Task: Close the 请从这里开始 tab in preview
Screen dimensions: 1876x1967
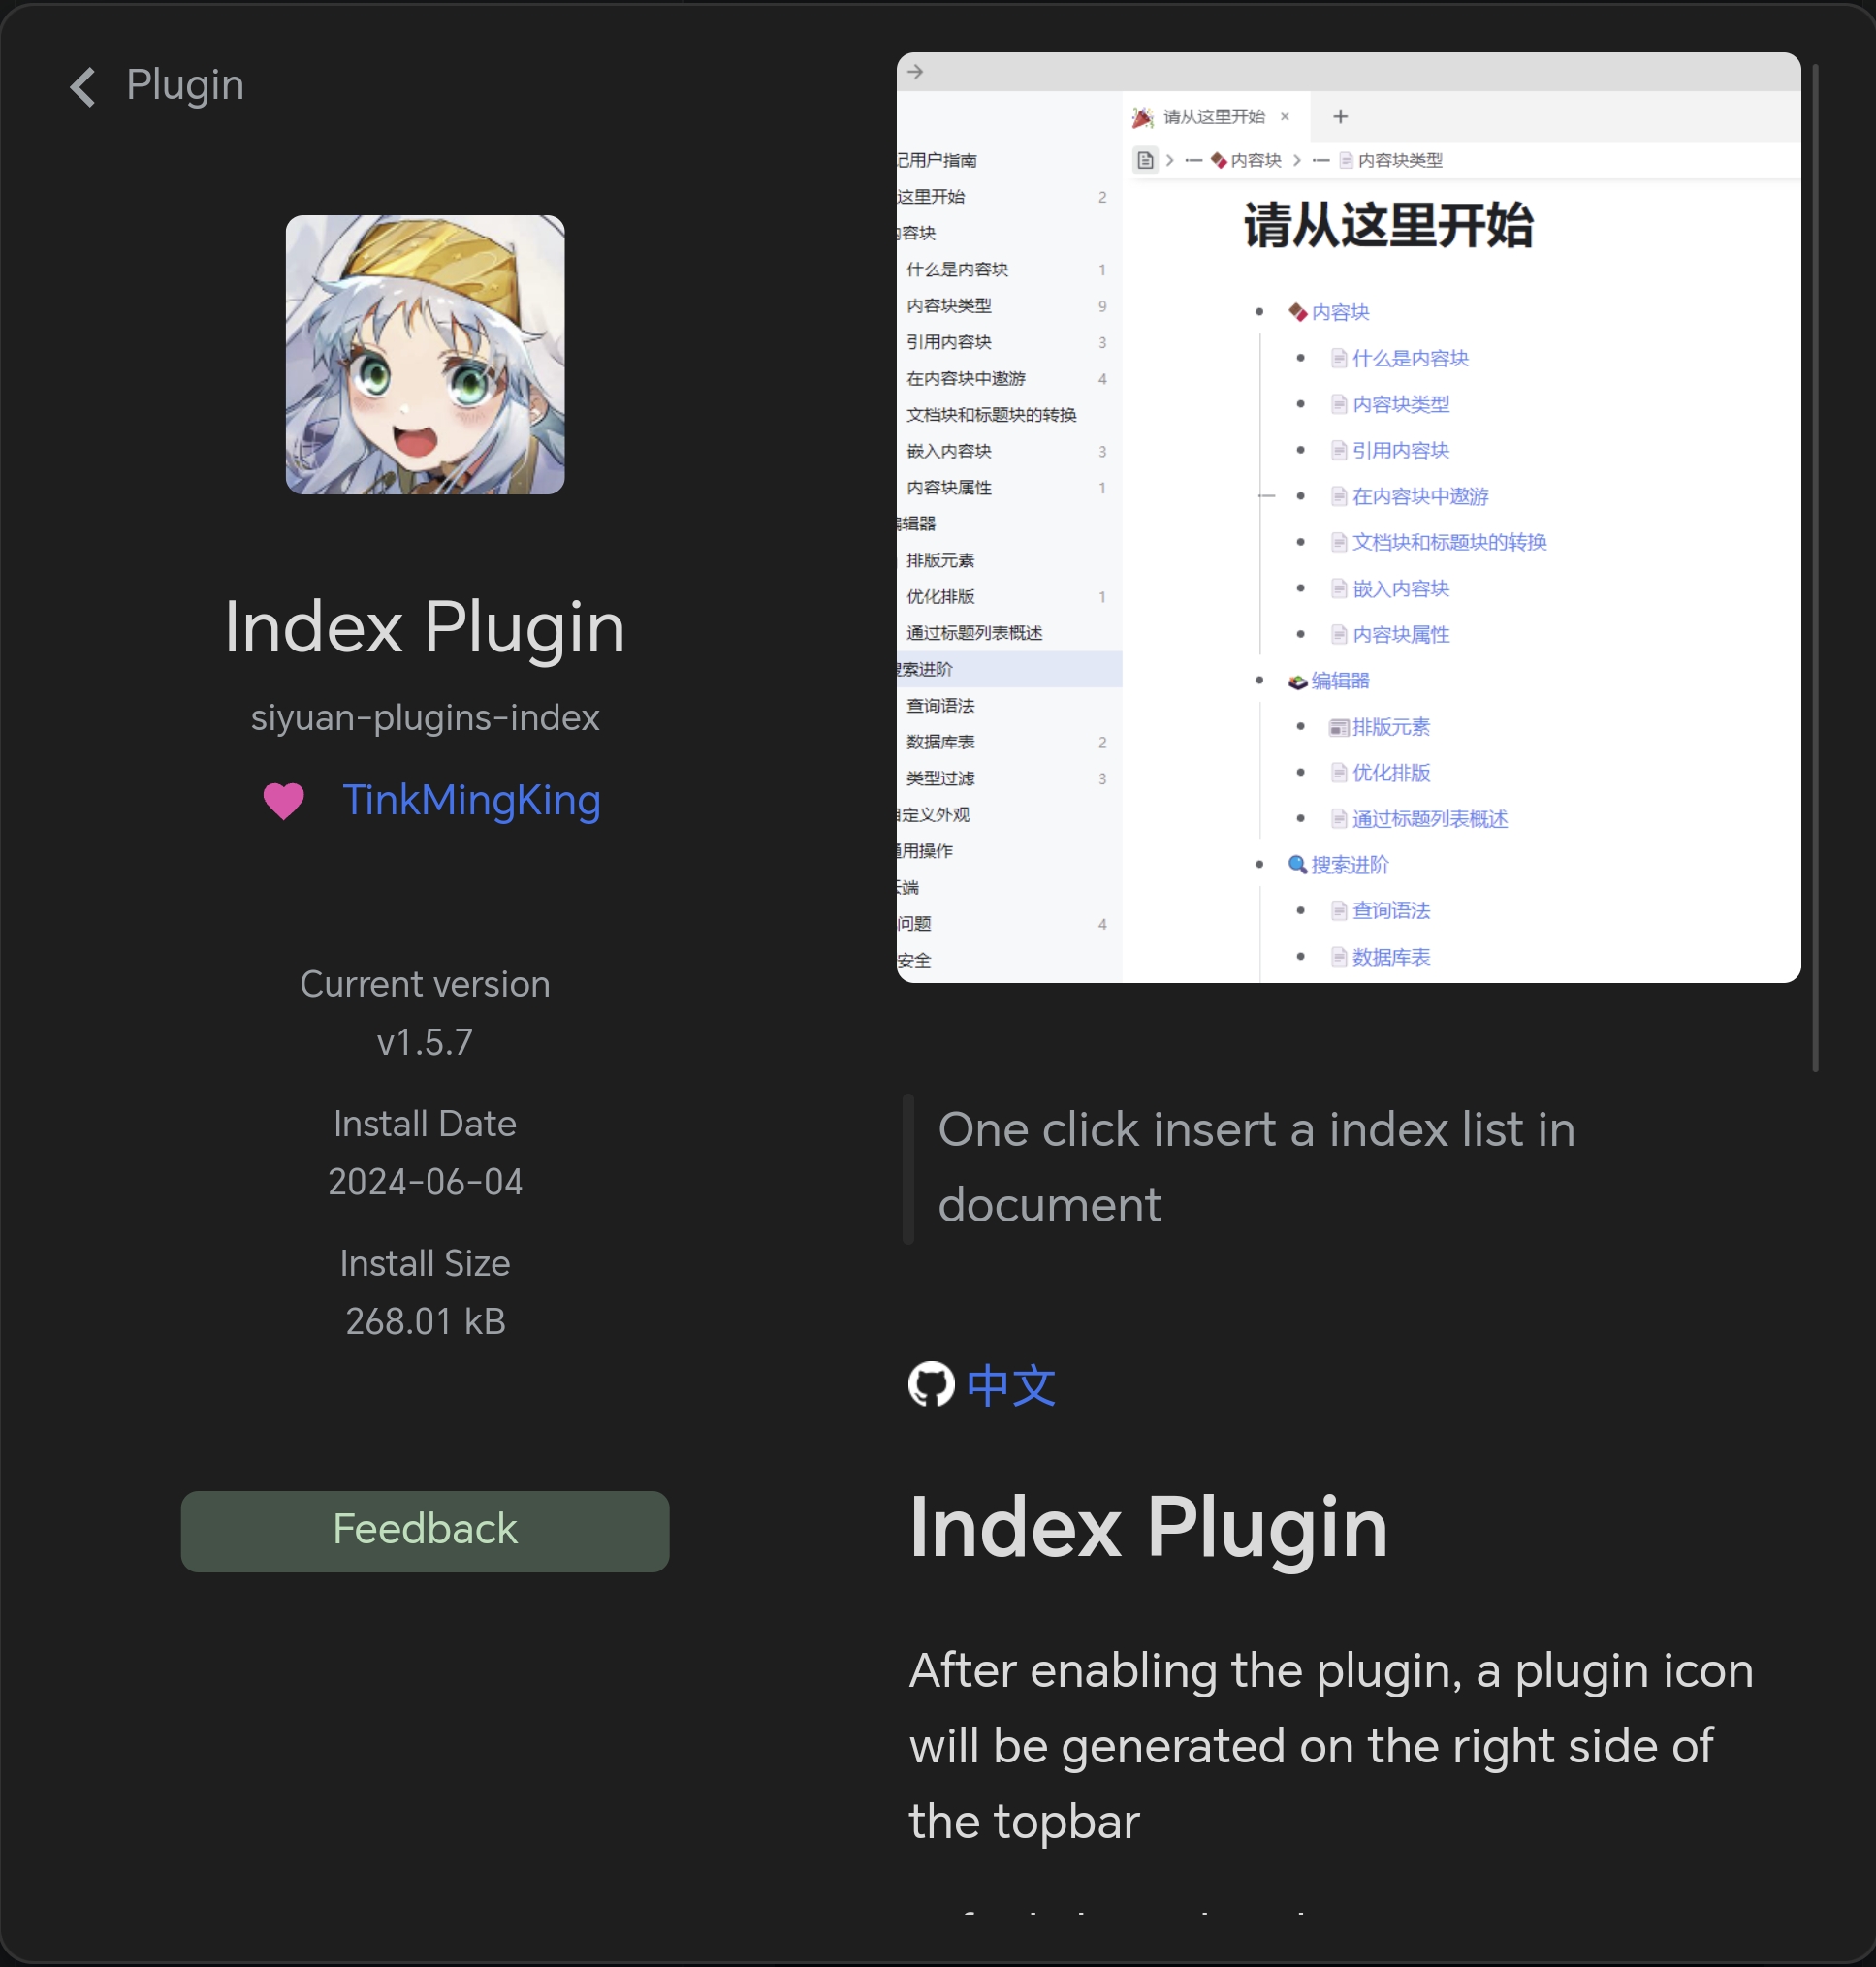Action: [1285, 117]
